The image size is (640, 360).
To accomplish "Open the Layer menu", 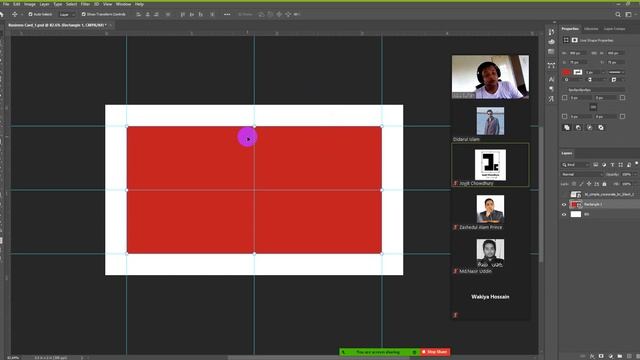I will point(44,4).
